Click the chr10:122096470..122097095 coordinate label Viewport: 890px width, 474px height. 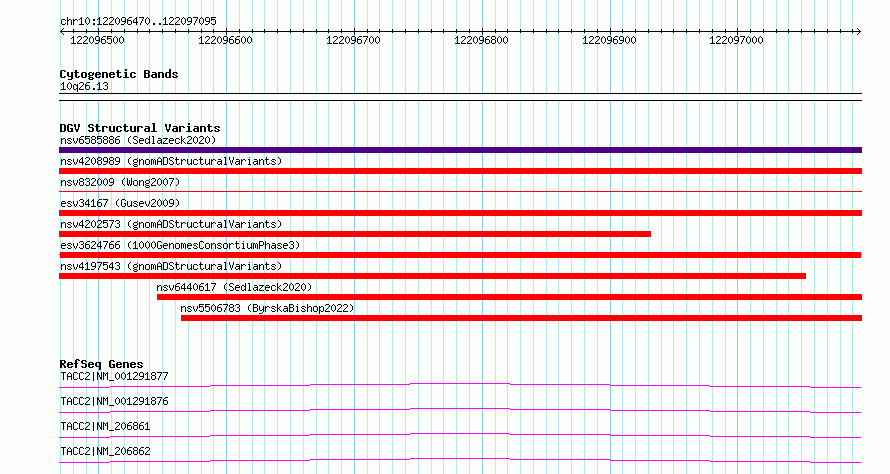pos(138,21)
